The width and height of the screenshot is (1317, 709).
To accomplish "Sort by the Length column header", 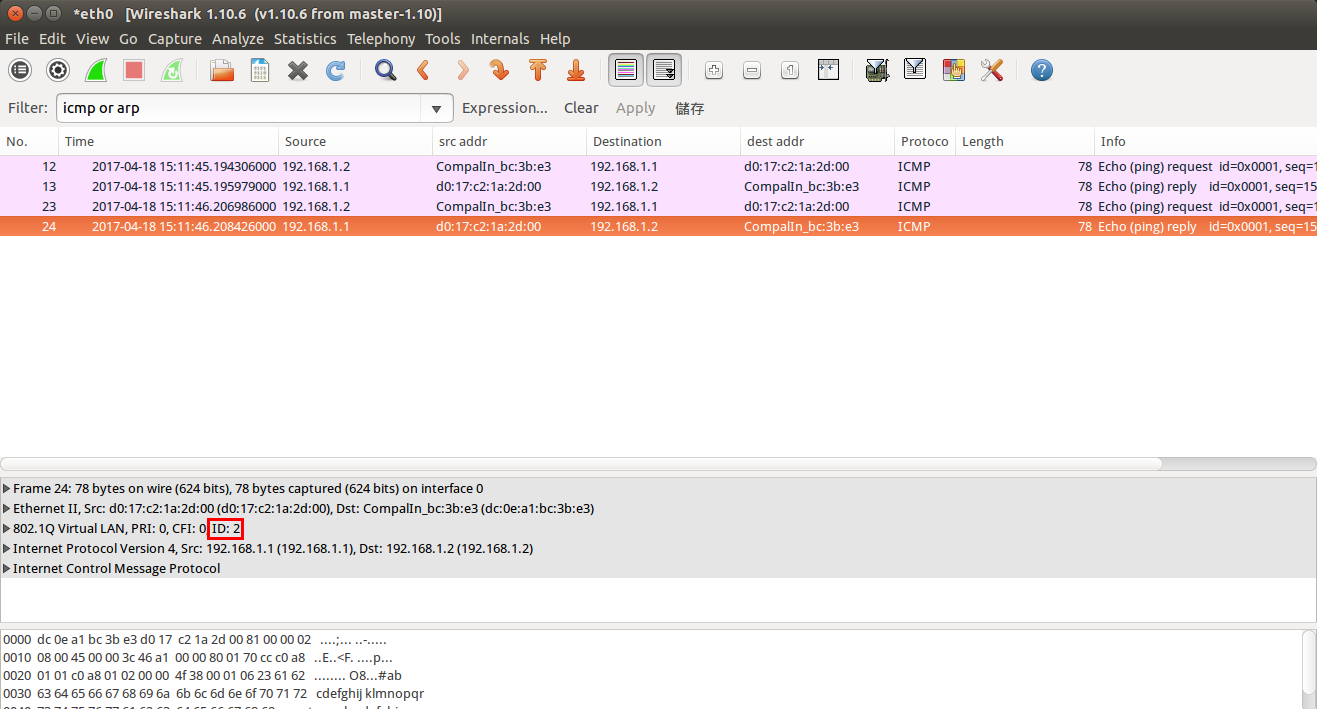I will click(1025, 141).
